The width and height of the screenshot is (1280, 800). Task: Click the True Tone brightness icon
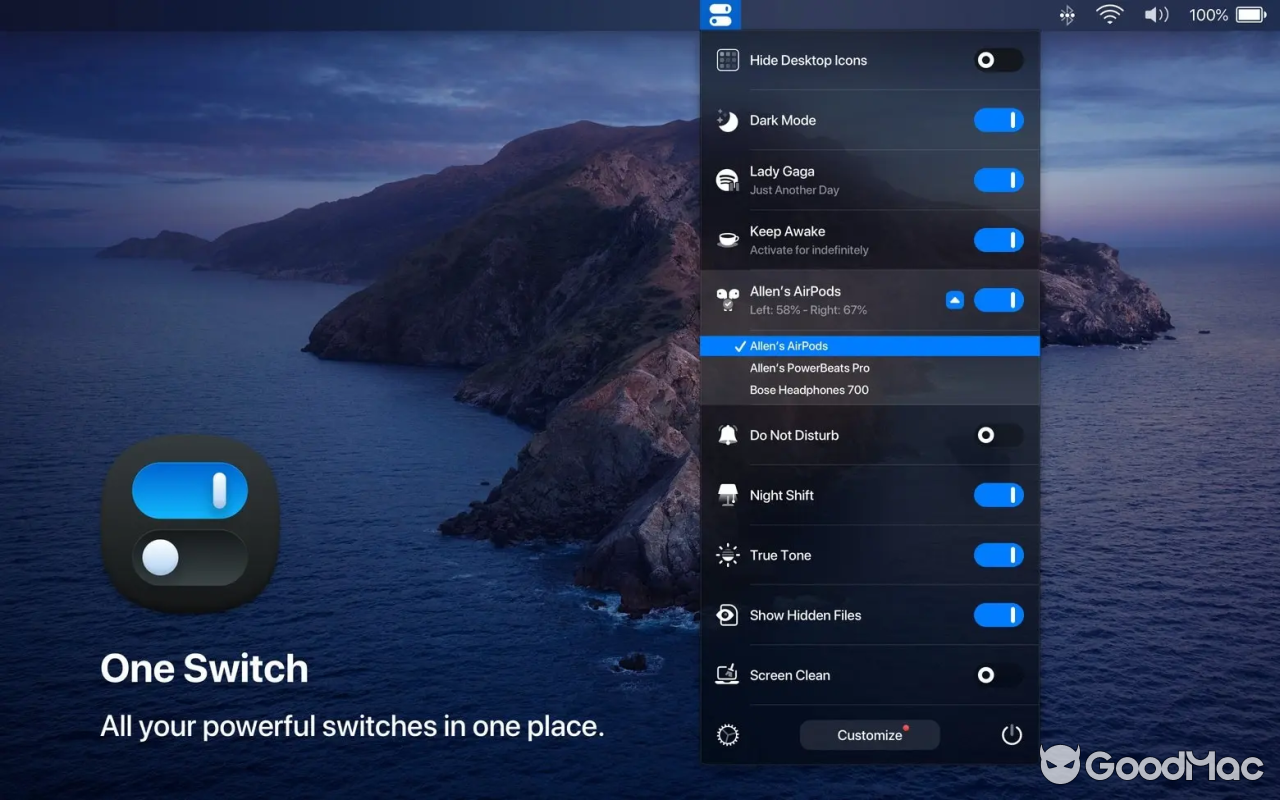click(728, 555)
